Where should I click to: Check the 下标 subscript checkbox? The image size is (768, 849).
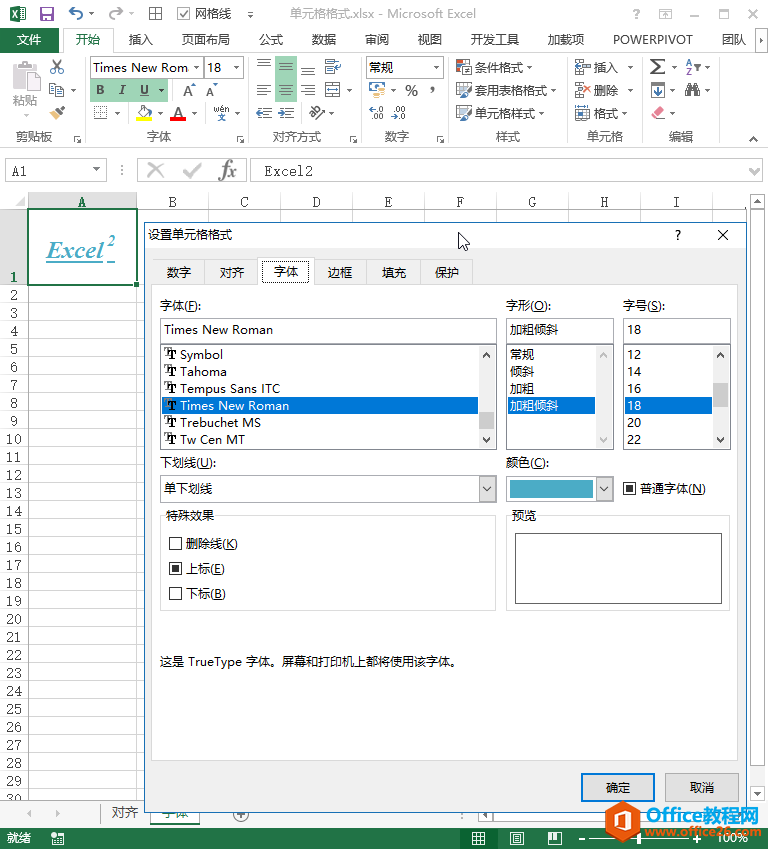(176, 594)
